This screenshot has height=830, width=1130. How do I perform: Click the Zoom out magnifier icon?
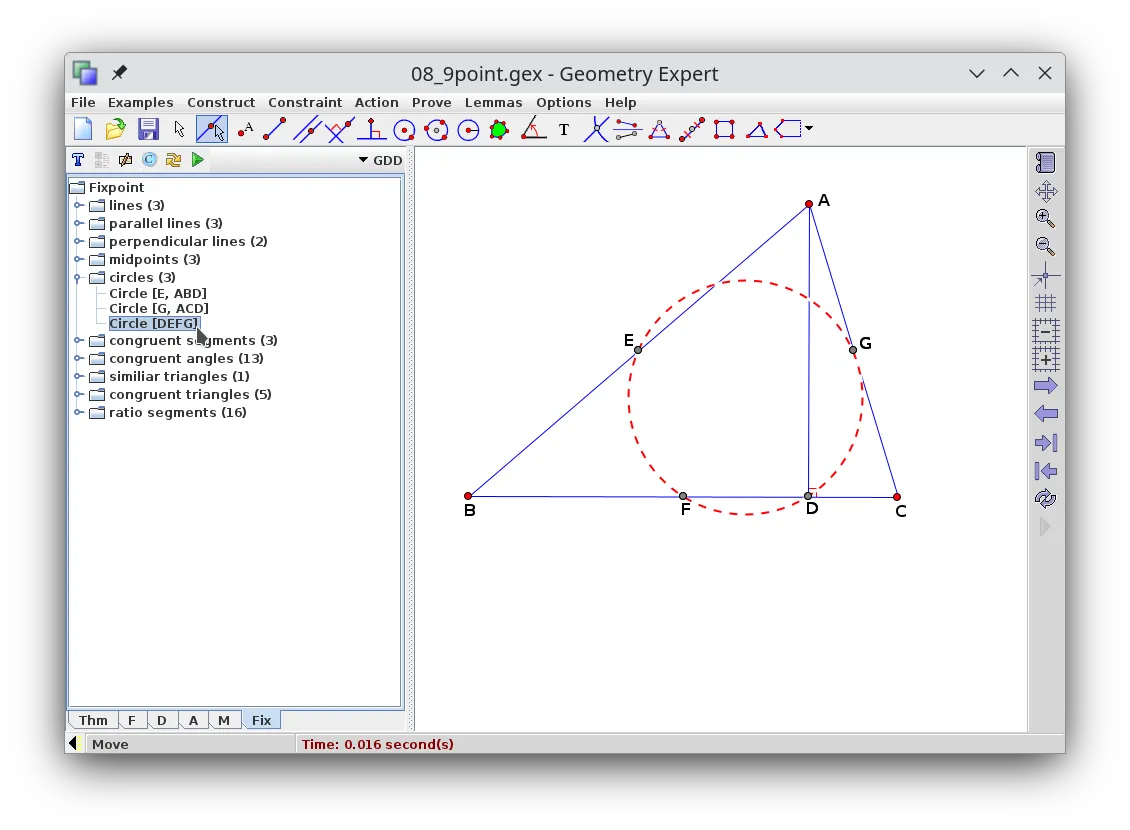pyautogui.click(x=1045, y=246)
